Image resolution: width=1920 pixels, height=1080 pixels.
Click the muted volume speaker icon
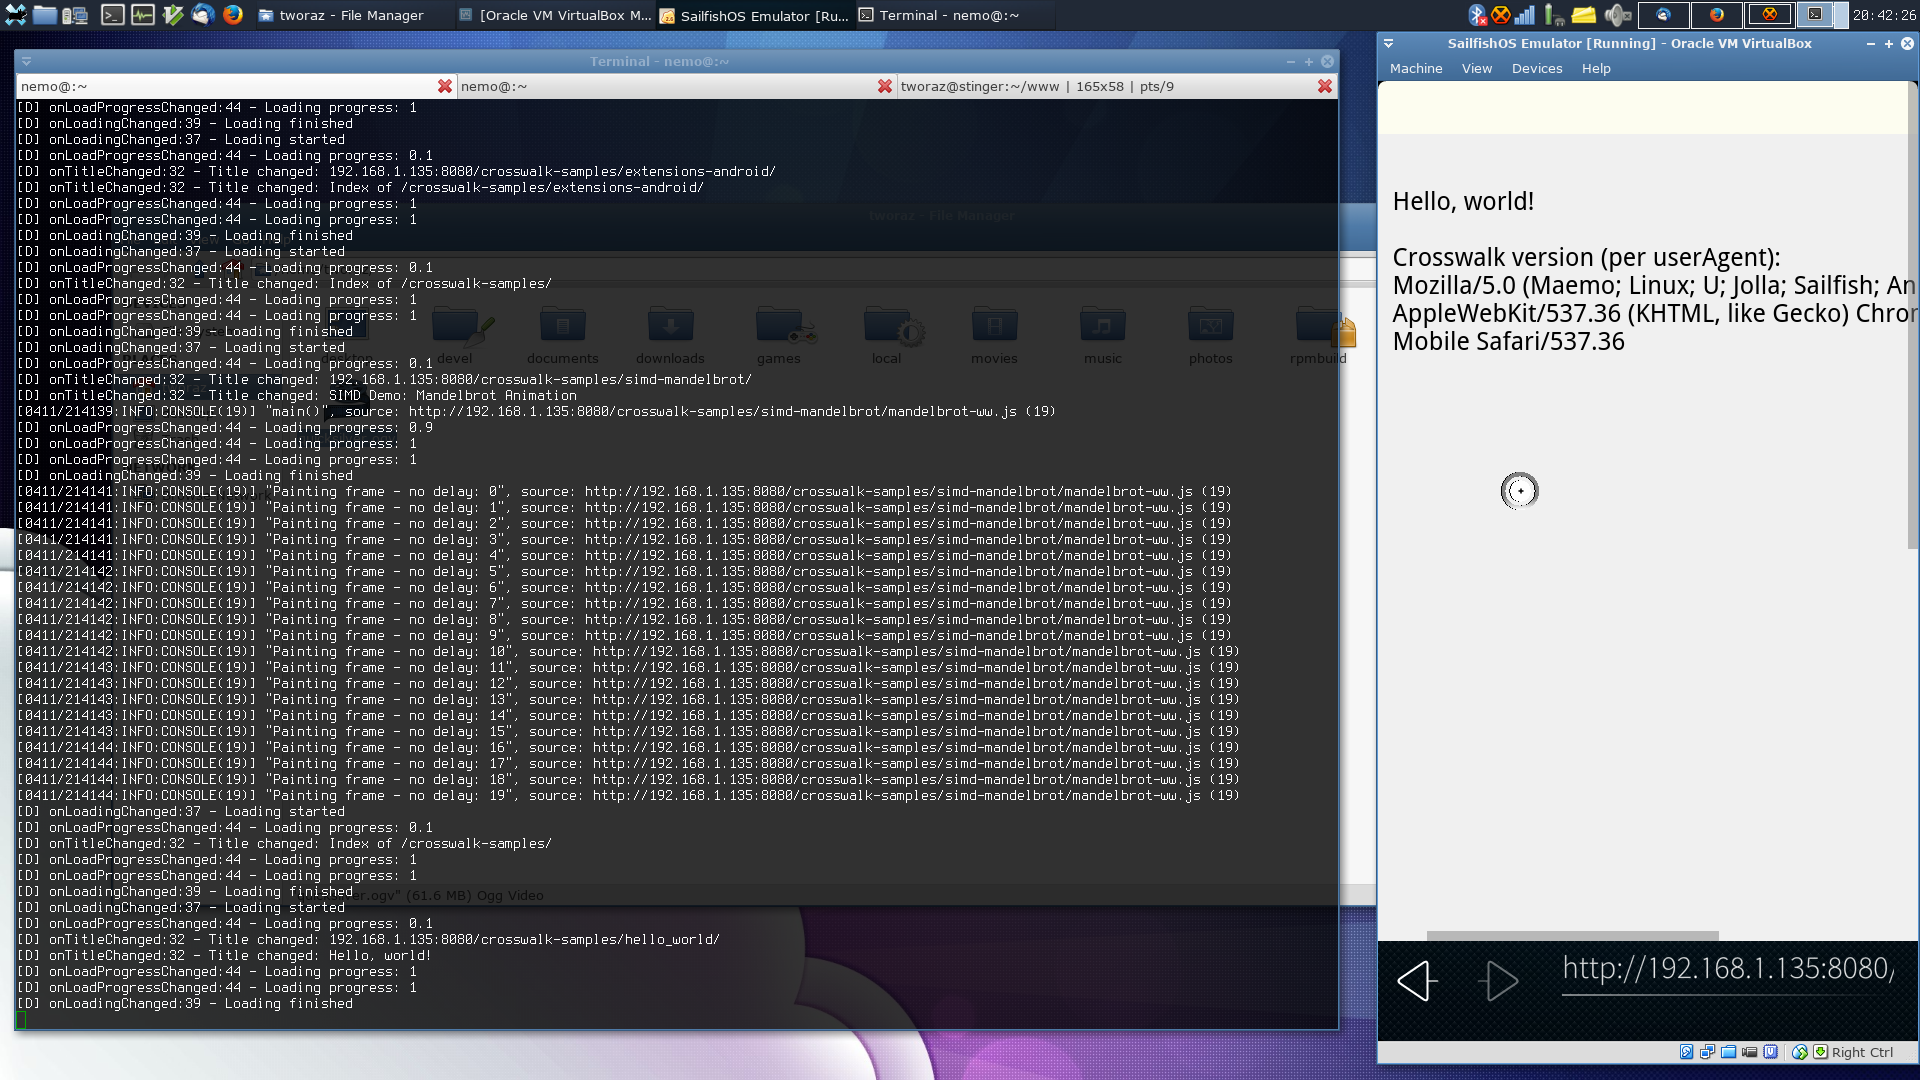1616,15
